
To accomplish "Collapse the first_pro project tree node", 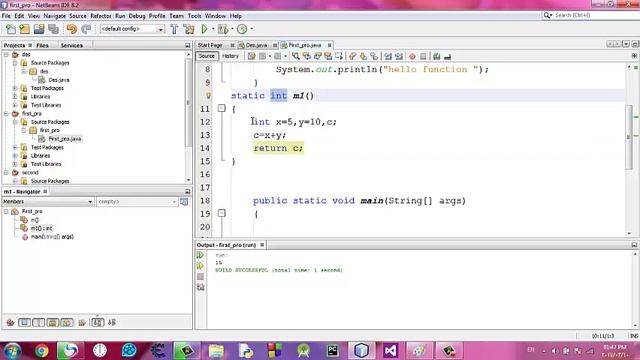I will [6, 113].
